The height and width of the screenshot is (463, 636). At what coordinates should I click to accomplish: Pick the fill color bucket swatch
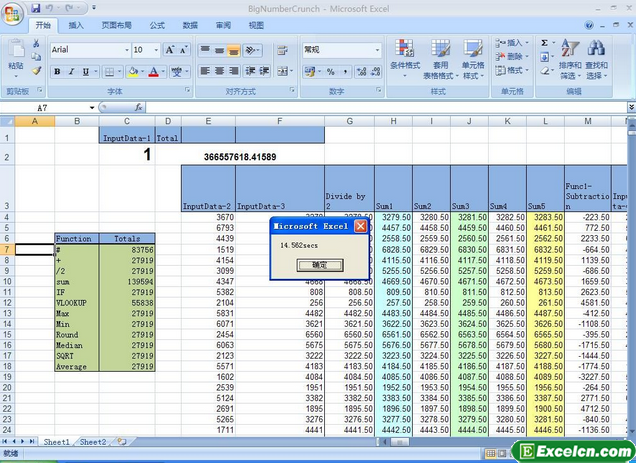click(133, 72)
